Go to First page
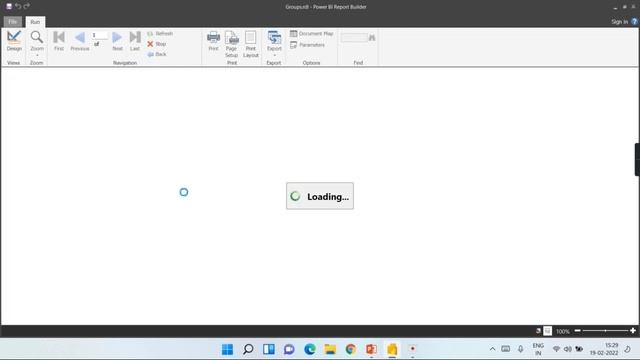The width and height of the screenshot is (640, 360). click(59, 41)
